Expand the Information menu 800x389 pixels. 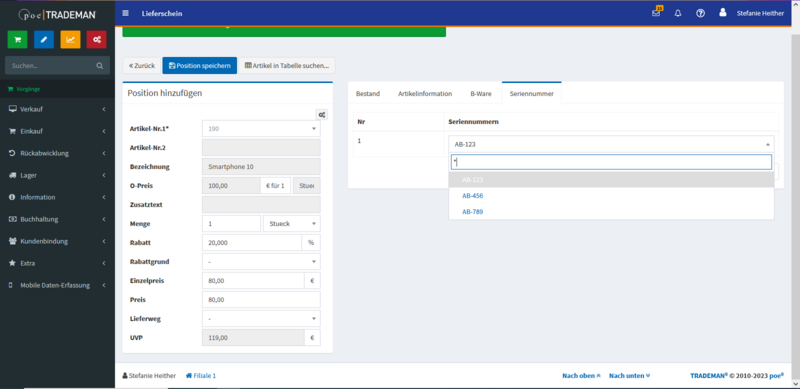point(57,197)
